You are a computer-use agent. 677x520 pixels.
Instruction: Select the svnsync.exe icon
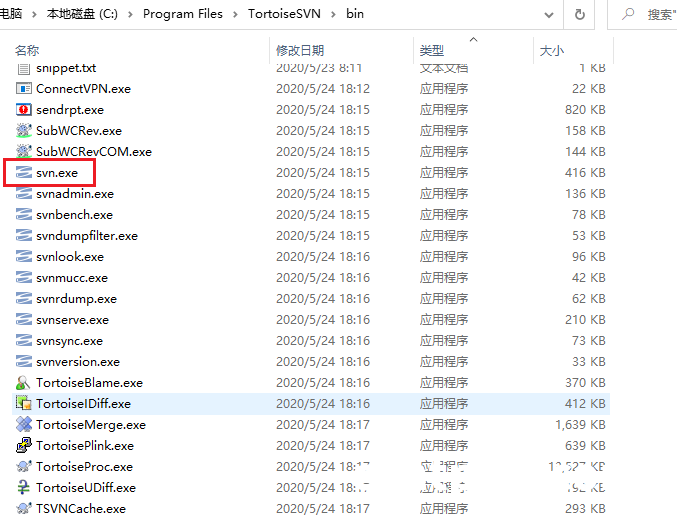coord(24,341)
